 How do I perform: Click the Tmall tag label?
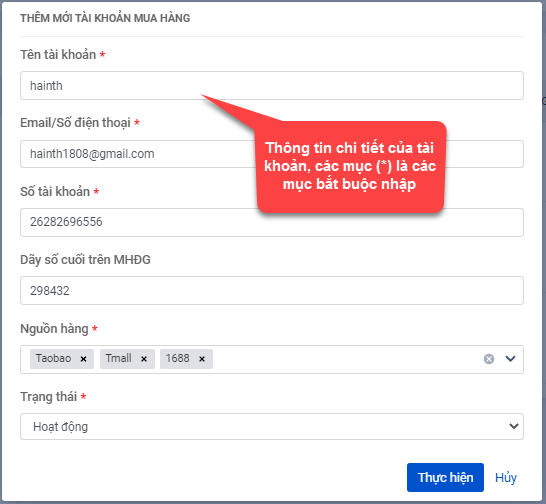(118, 358)
